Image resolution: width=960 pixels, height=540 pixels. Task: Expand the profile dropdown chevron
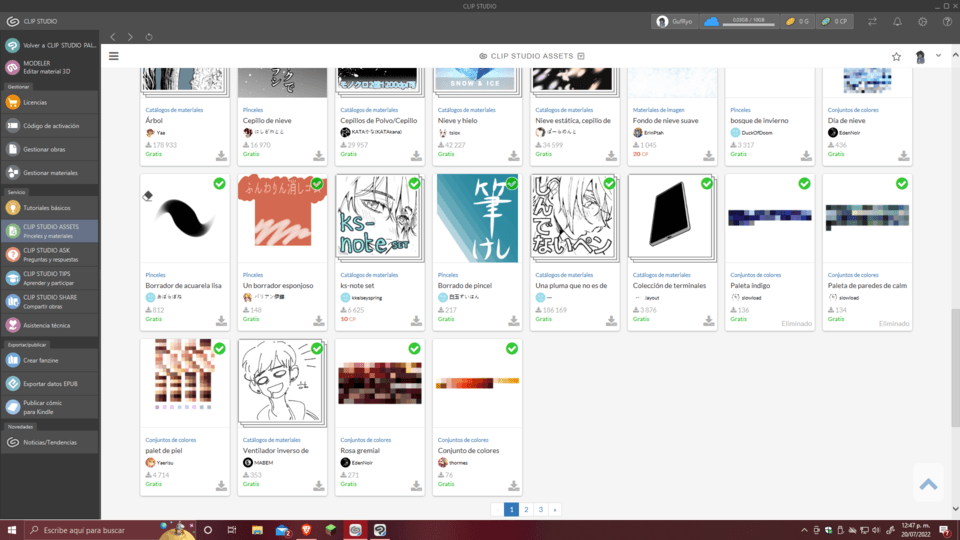tap(938, 56)
